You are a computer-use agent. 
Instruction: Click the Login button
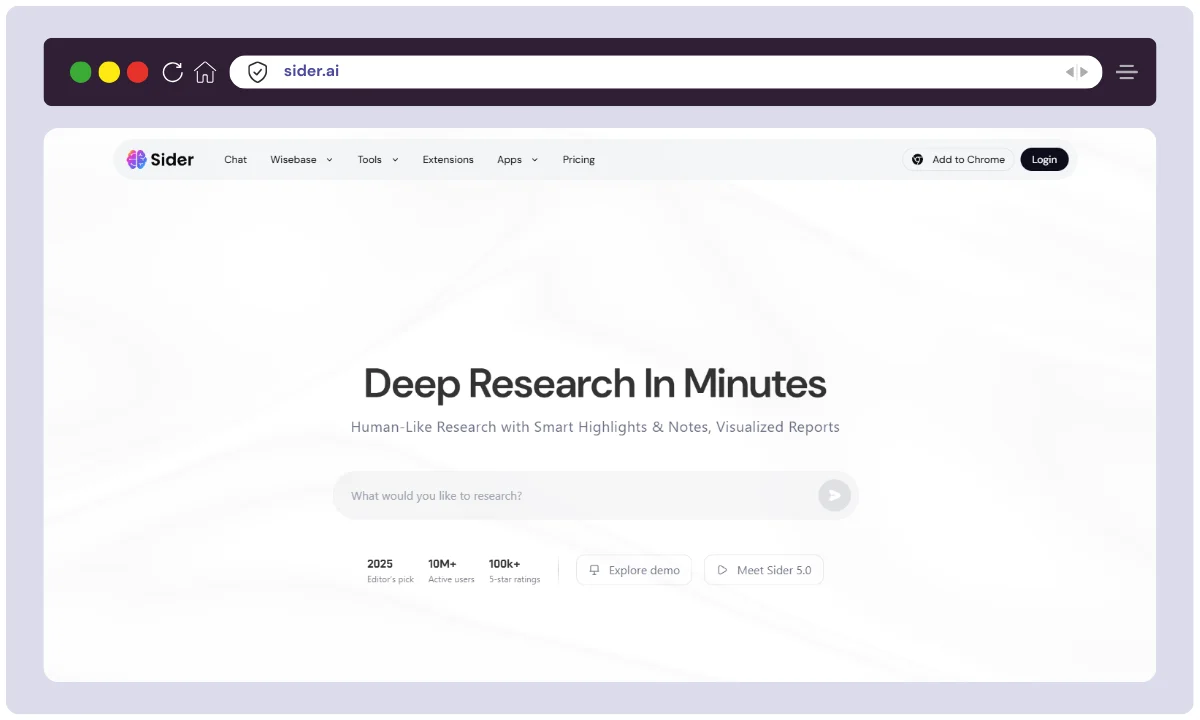(x=1044, y=160)
